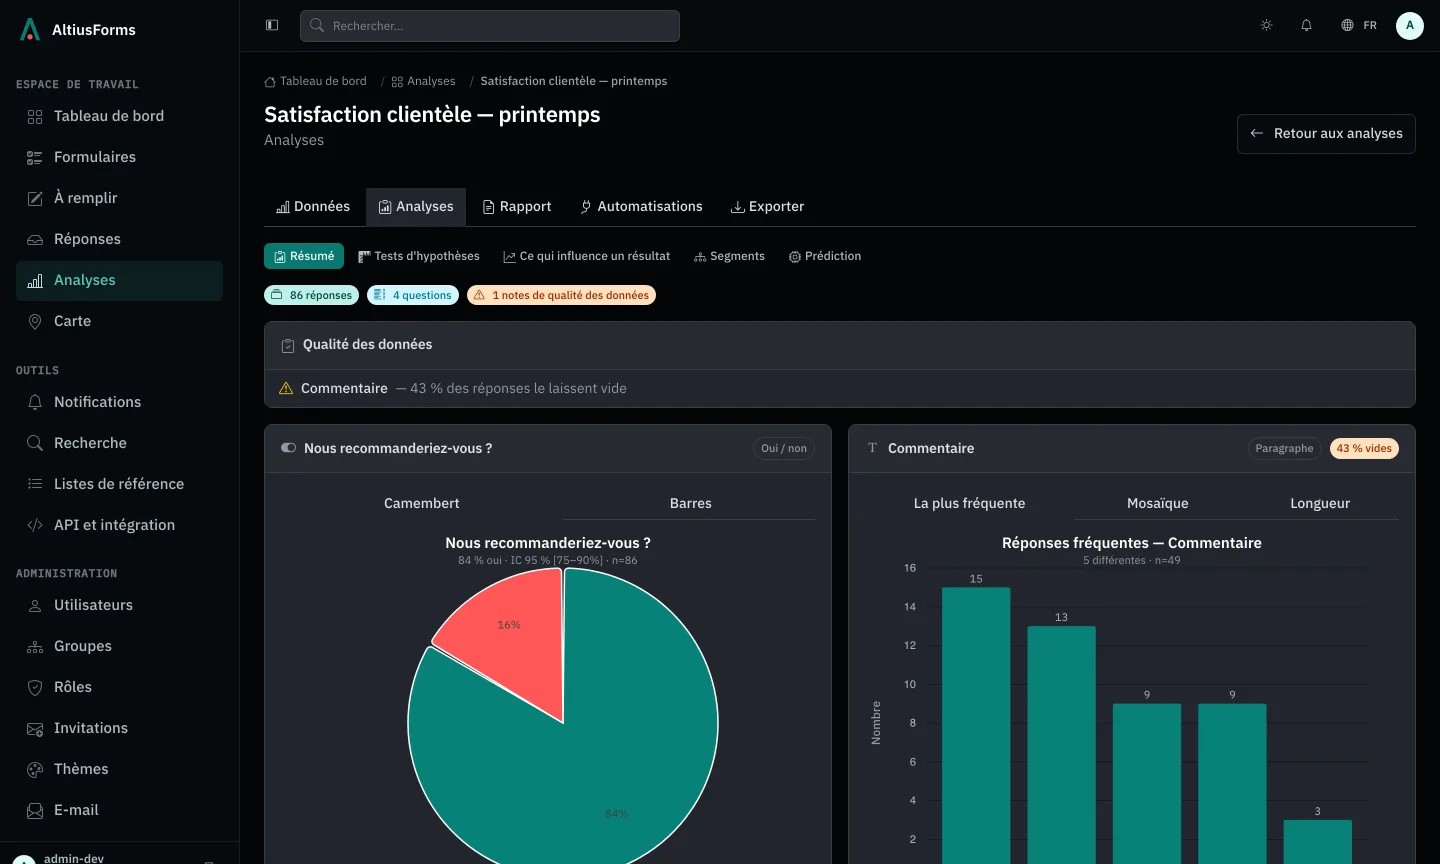
Task: Switch to the Rapport tab
Action: pyautogui.click(x=517, y=206)
